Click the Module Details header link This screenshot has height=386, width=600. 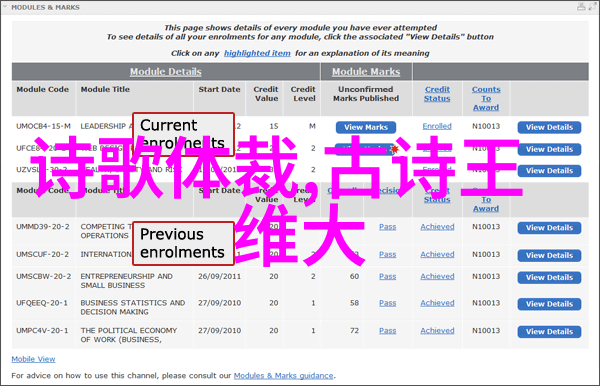click(165, 72)
